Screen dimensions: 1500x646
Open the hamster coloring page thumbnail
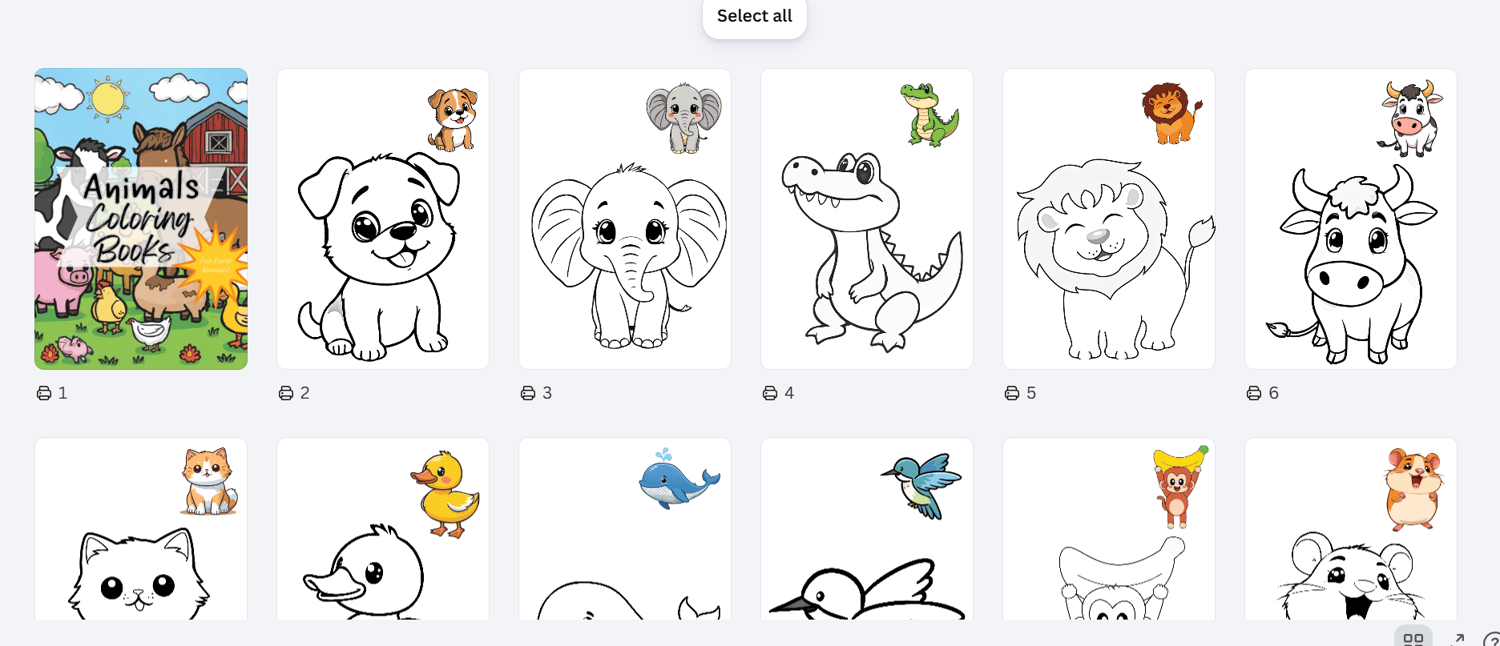[x=1351, y=528]
